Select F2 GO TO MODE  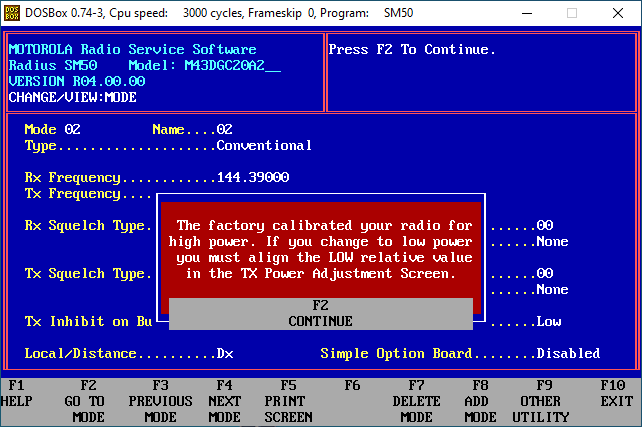click(84, 401)
